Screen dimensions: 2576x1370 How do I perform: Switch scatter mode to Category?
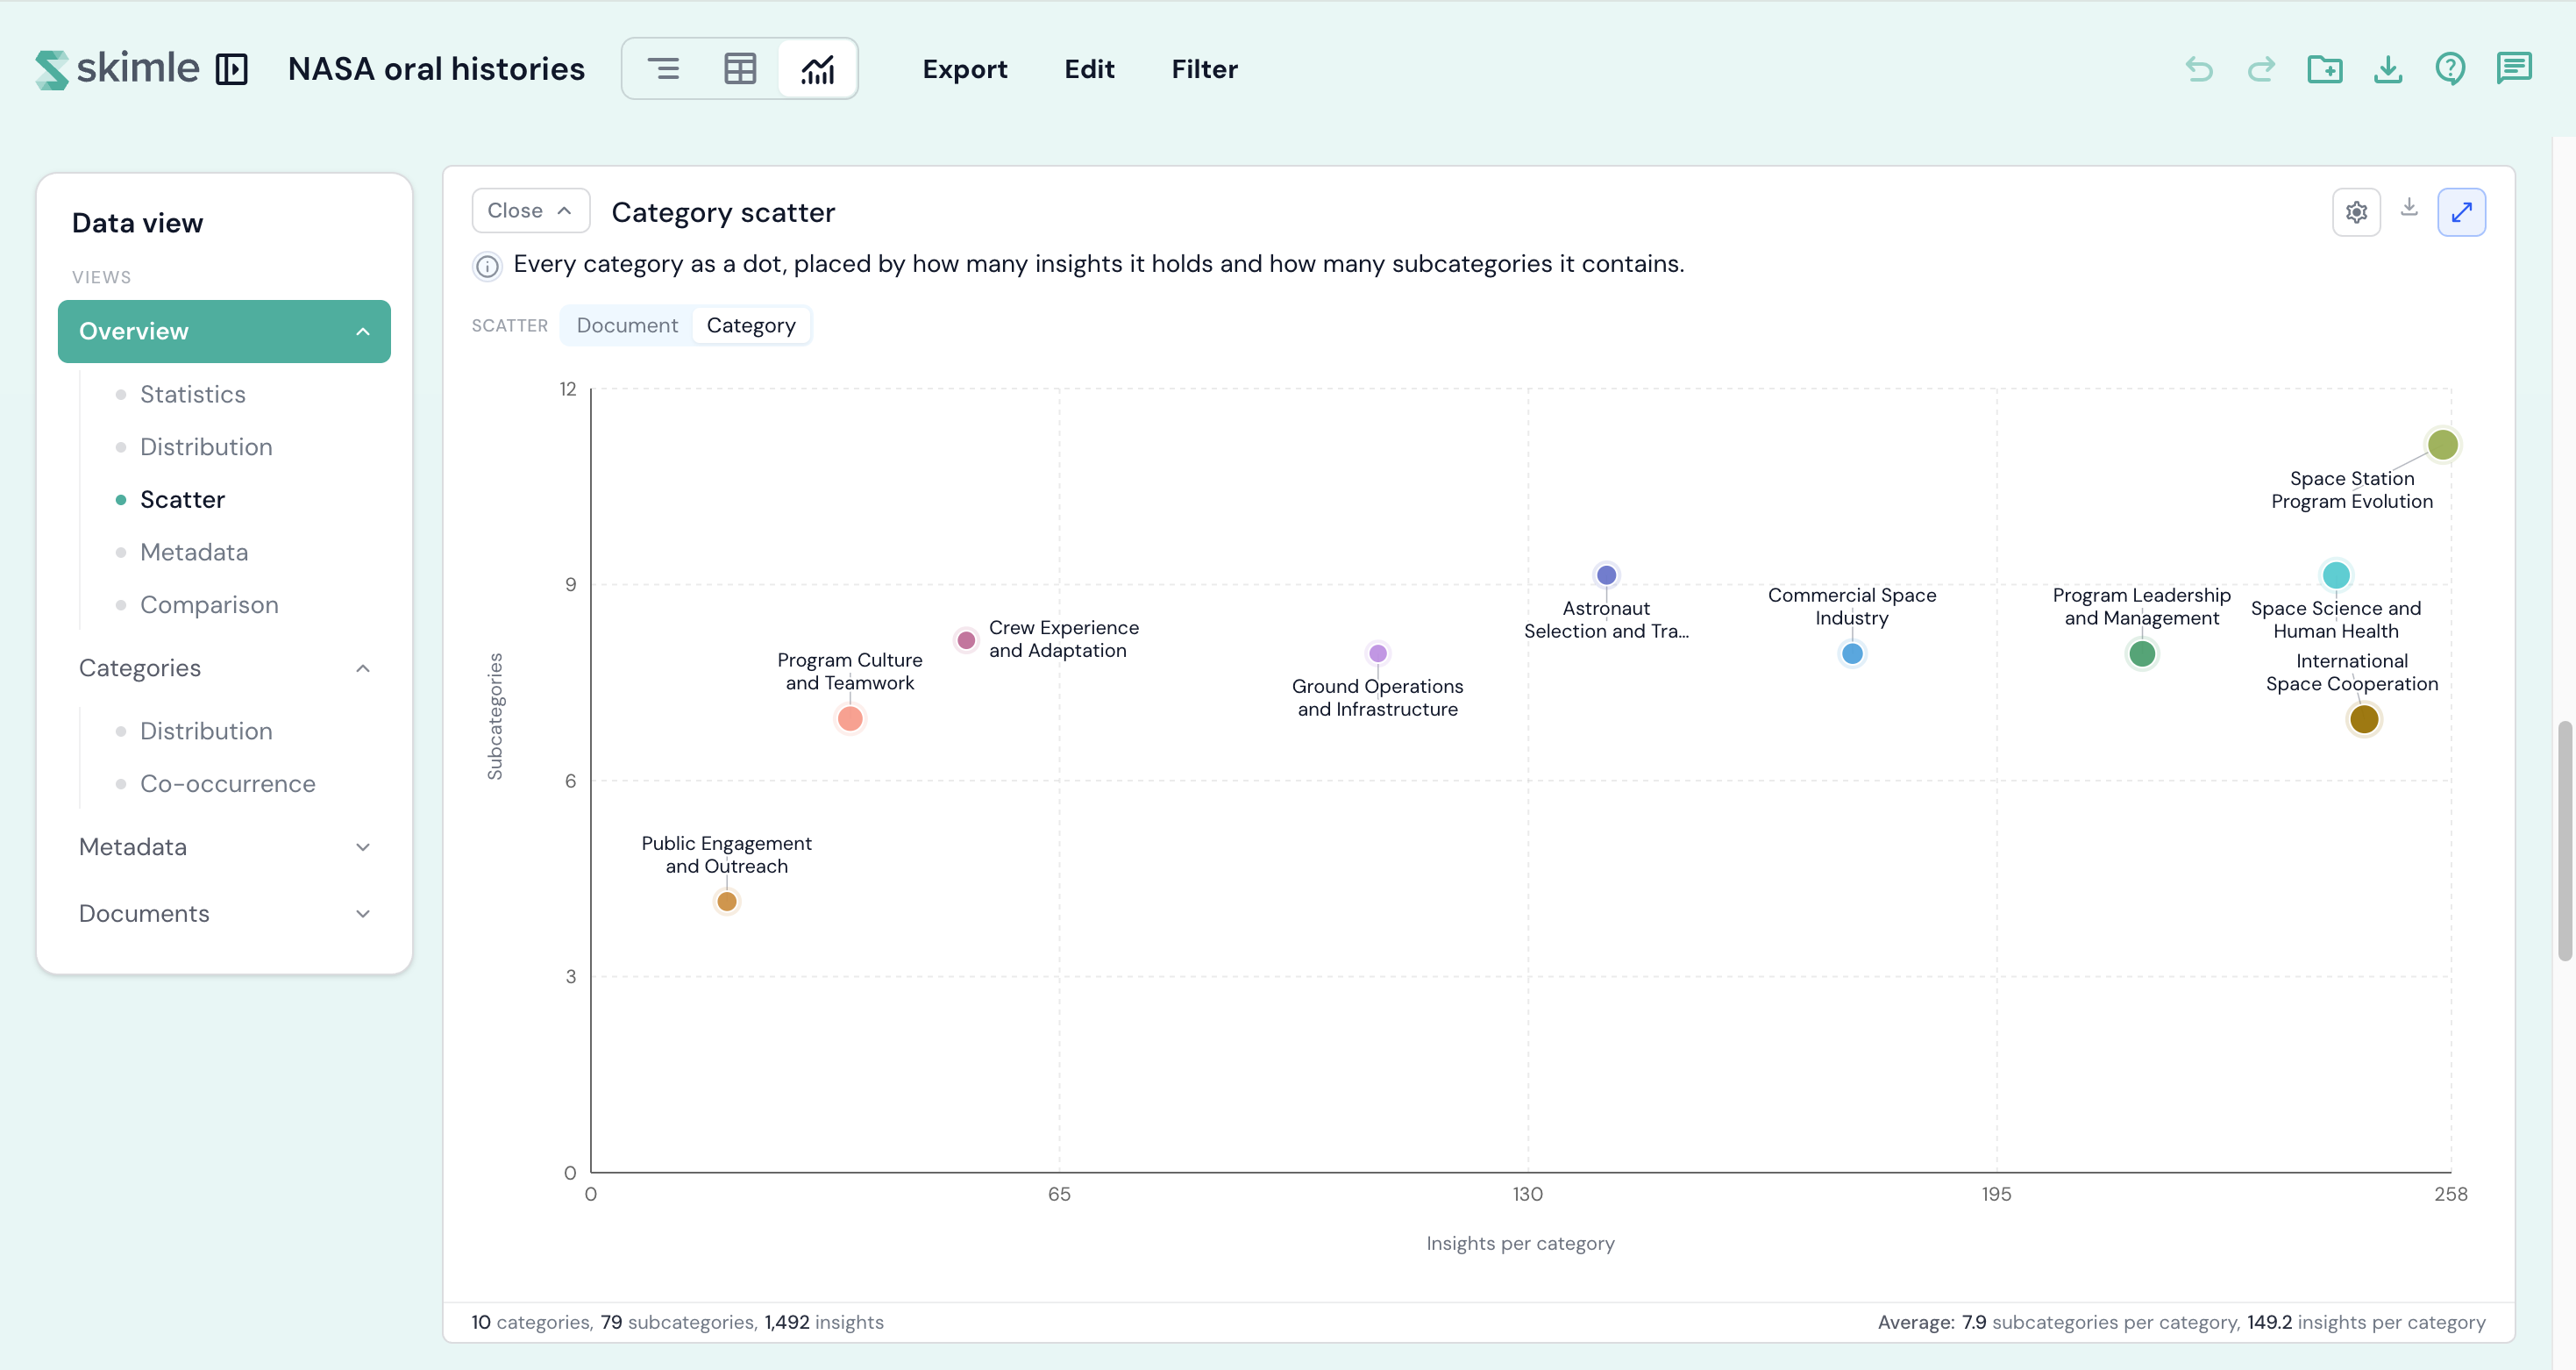coord(751,326)
